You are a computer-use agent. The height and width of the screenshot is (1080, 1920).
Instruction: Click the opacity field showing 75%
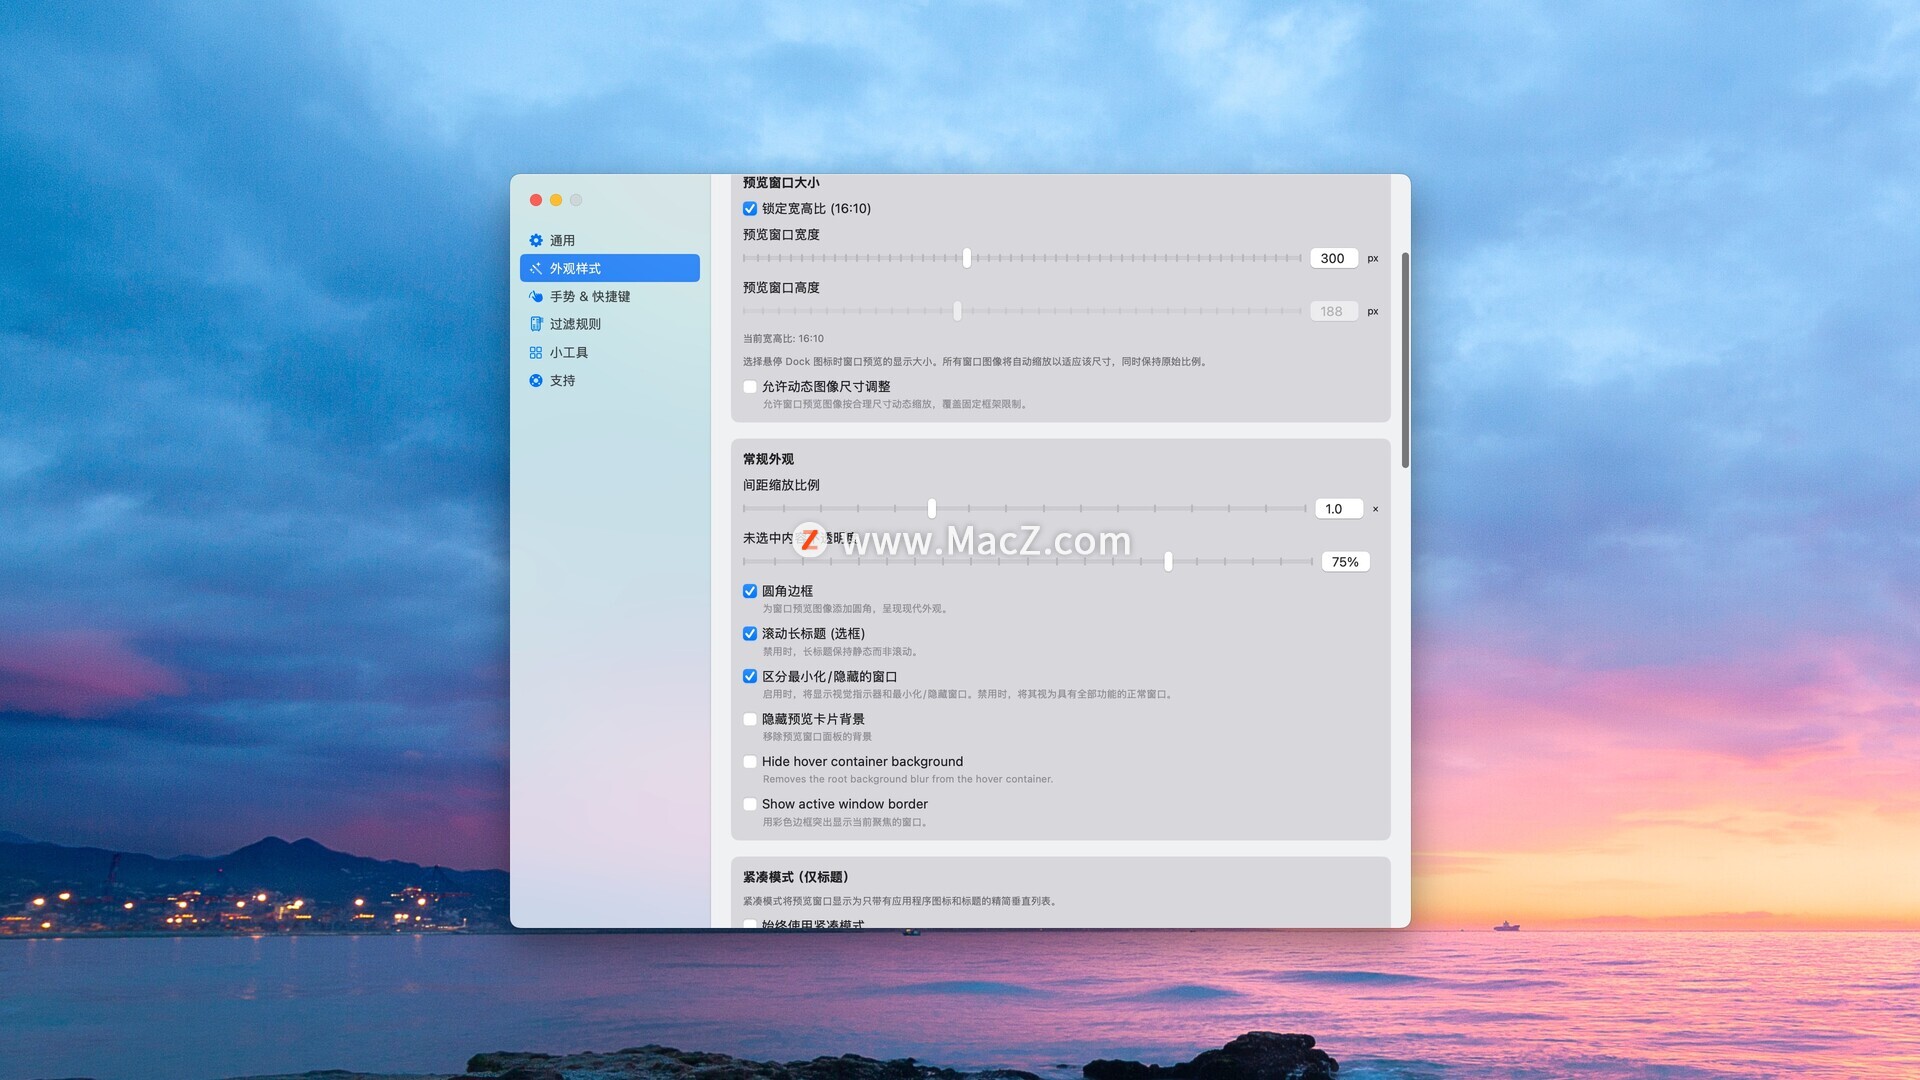pyautogui.click(x=1344, y=562)
